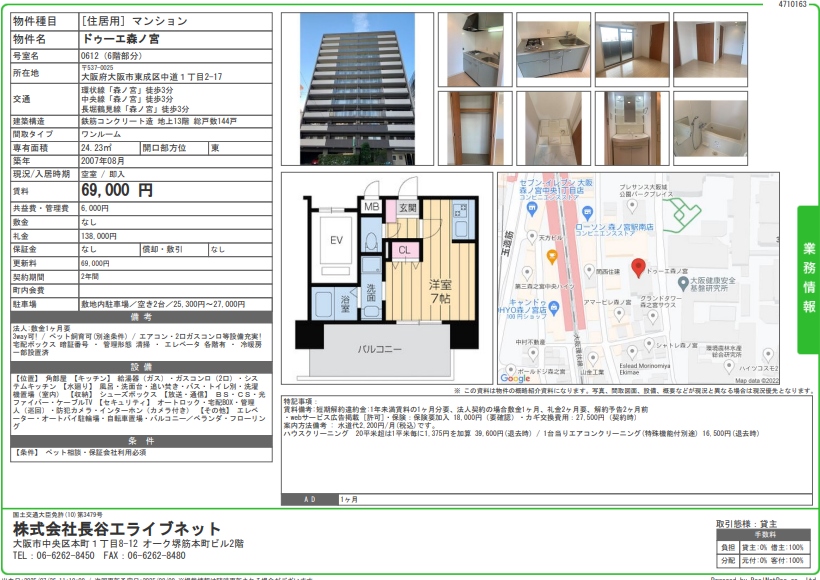820x580 pixels.
Task: Open the bathtub photo thumbnail
Action: [710, 126]
